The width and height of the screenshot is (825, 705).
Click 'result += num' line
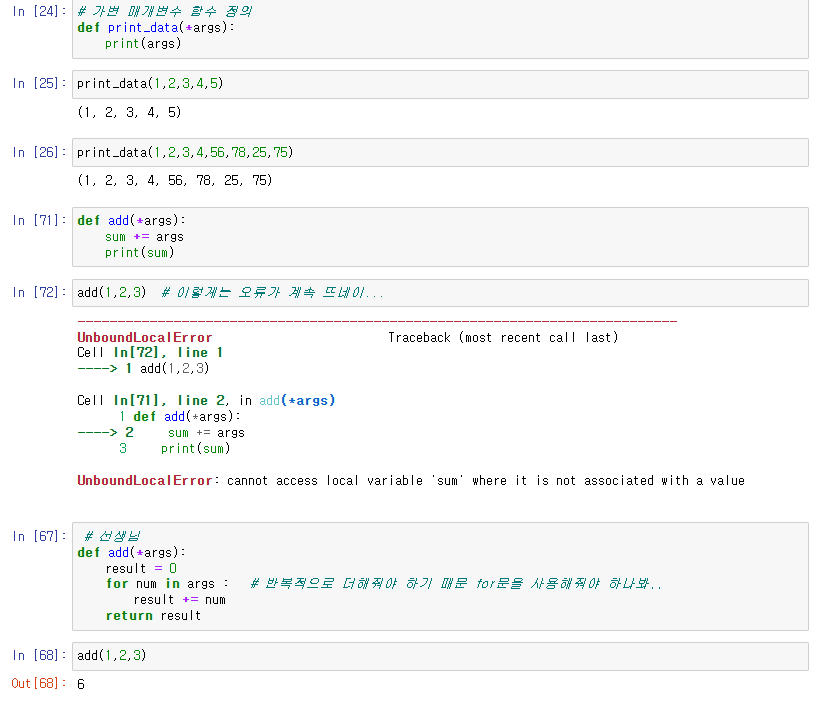(x=179, y=600)
